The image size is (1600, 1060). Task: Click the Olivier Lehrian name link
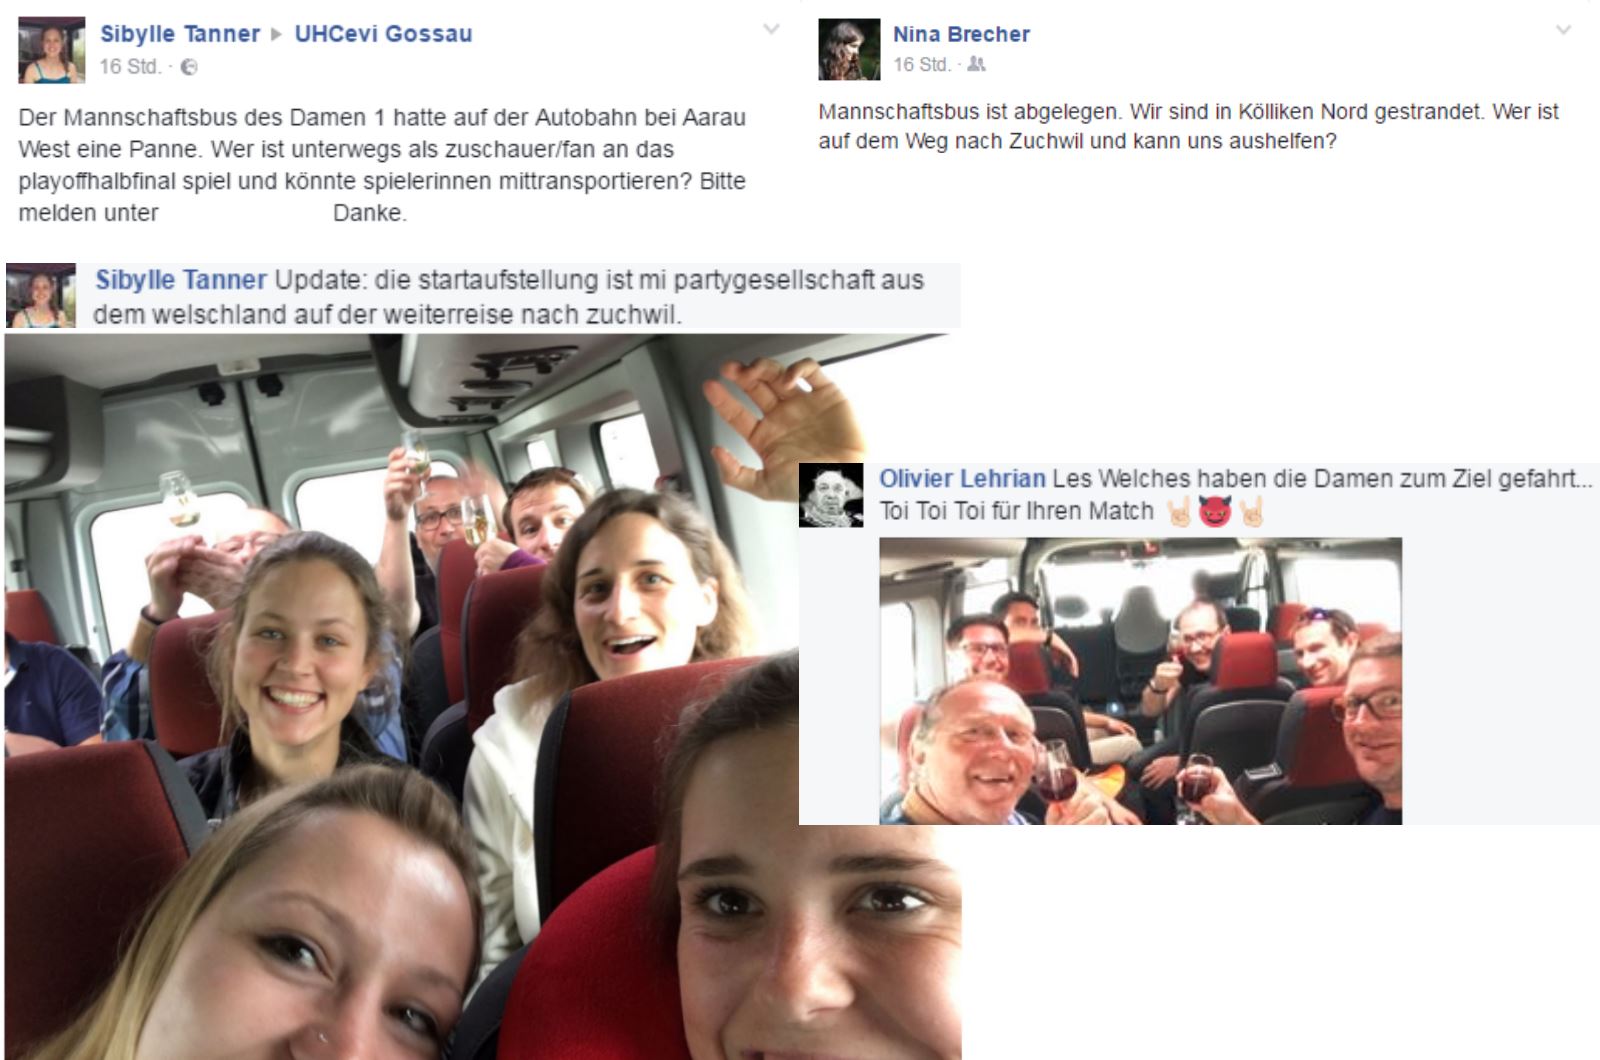(962, 479)
